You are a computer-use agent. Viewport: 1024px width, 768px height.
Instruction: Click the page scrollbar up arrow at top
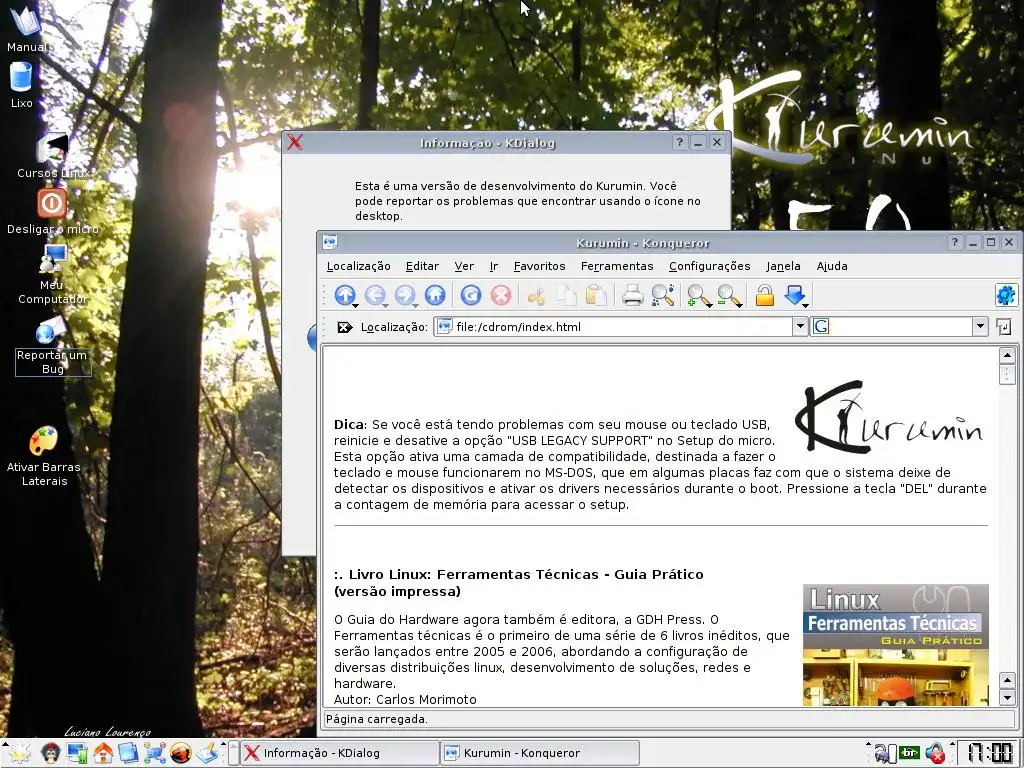[x=1006, y=356]
